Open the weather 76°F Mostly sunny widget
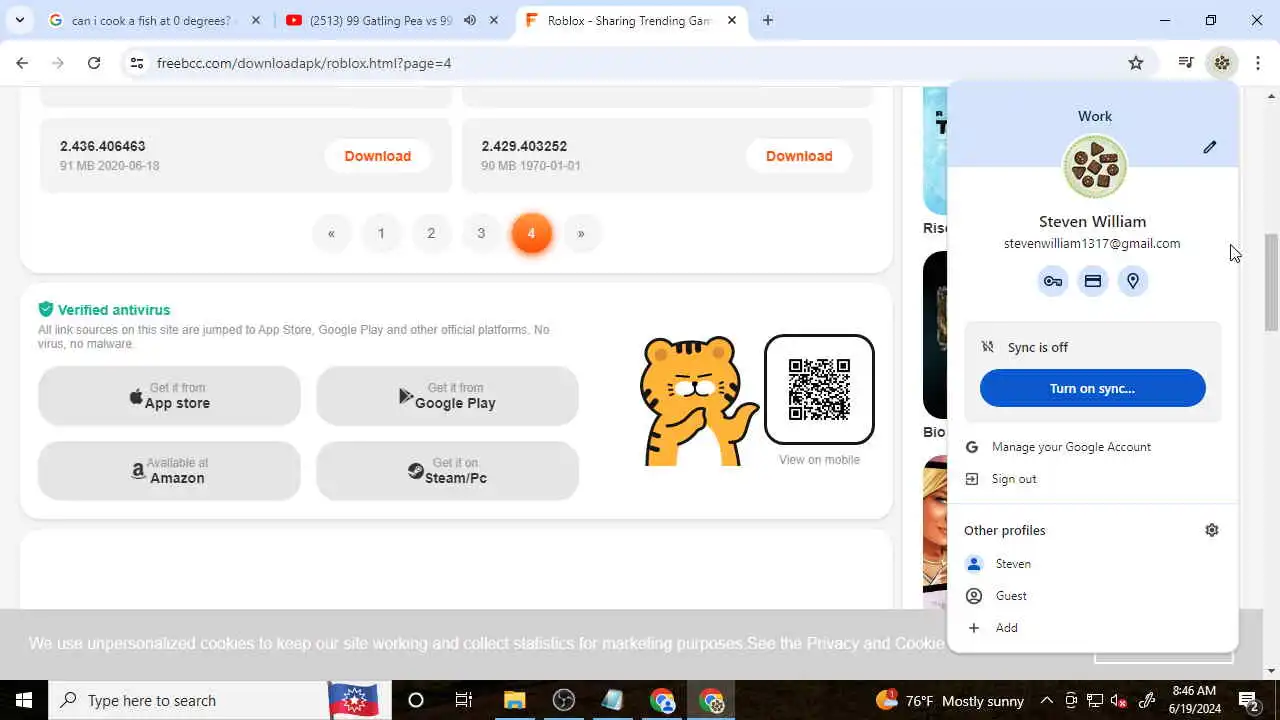This screenshot has width=1280, height=720. click(x=950, y=700)
